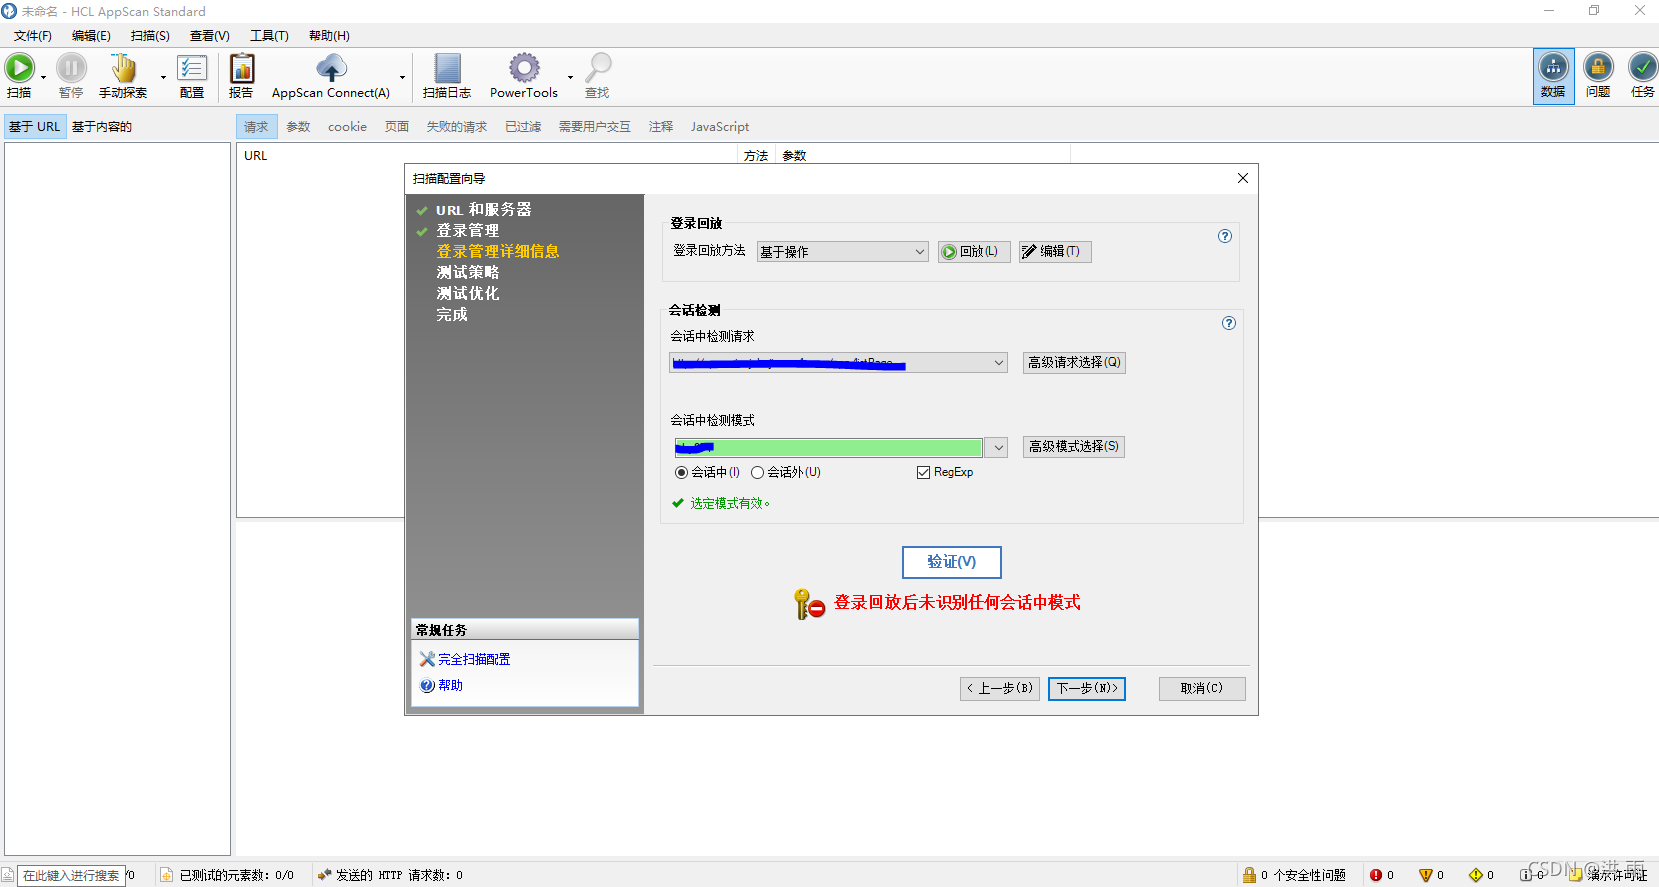Open the Scan button dropdown arrow
The image size is (1659, 887).
44,77
